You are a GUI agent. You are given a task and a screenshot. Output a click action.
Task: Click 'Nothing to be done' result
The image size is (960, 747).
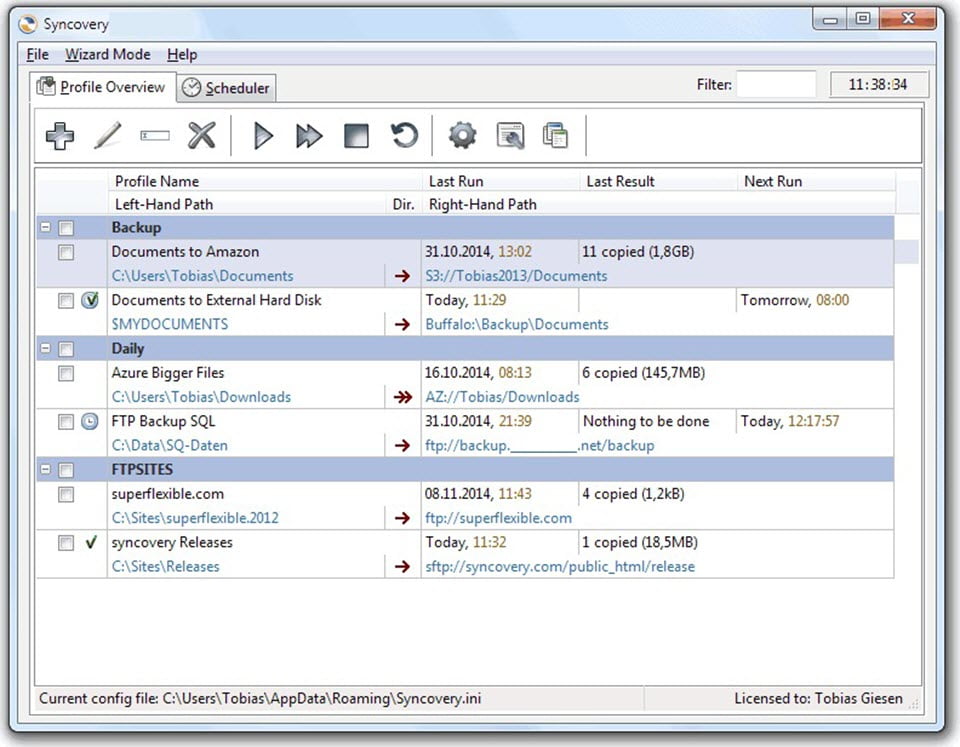click(646, 421)
